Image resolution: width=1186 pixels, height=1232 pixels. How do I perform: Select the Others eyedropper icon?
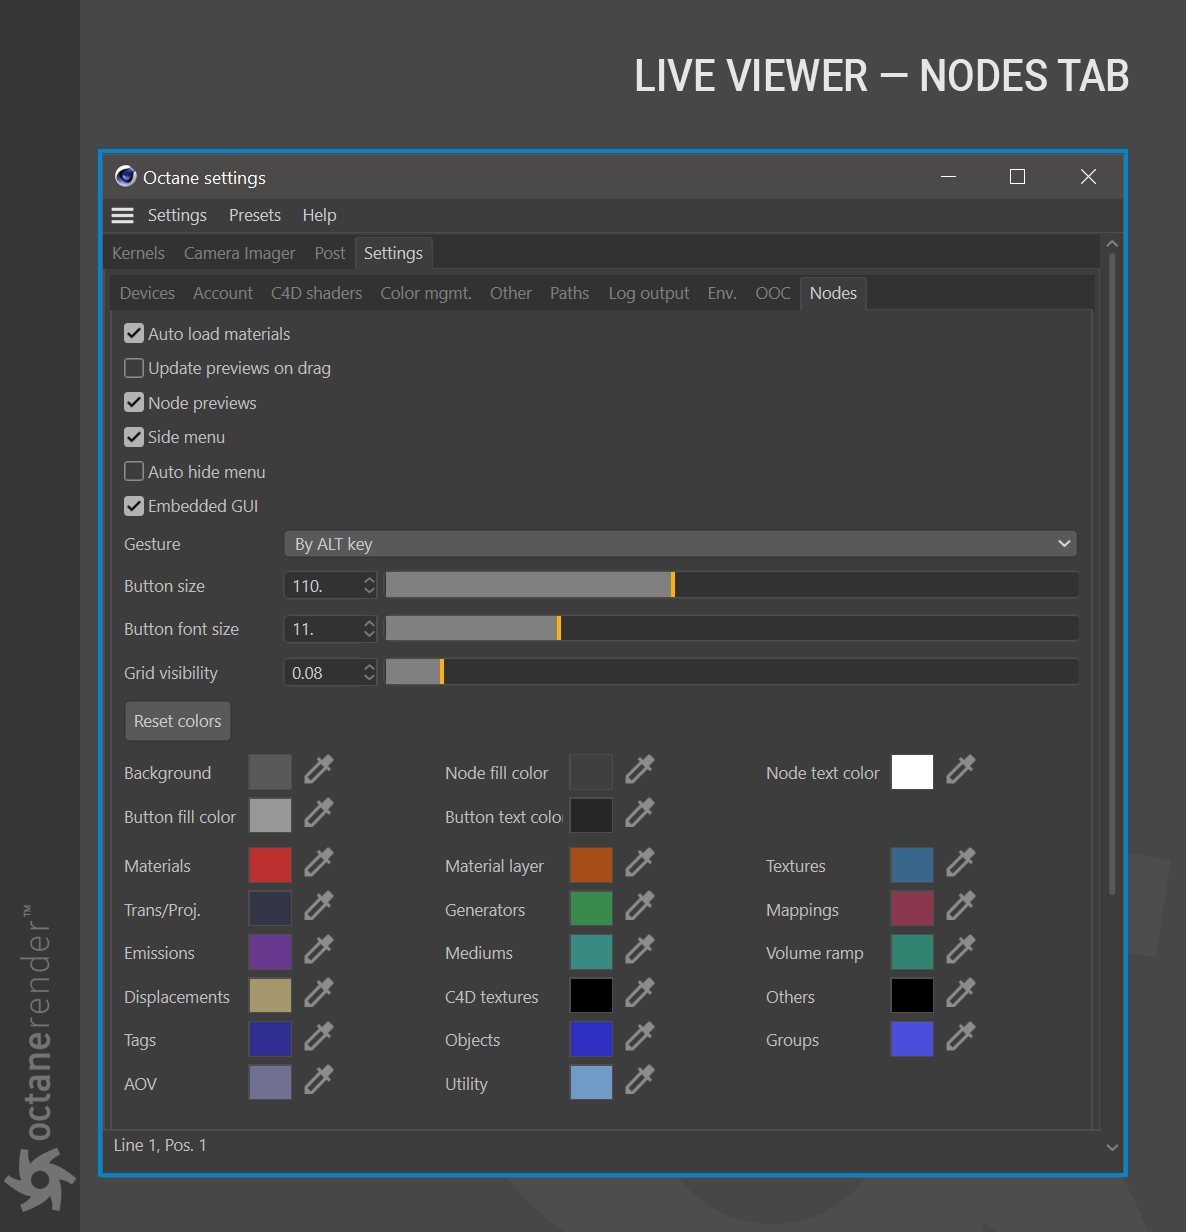[x=960, y=994]
